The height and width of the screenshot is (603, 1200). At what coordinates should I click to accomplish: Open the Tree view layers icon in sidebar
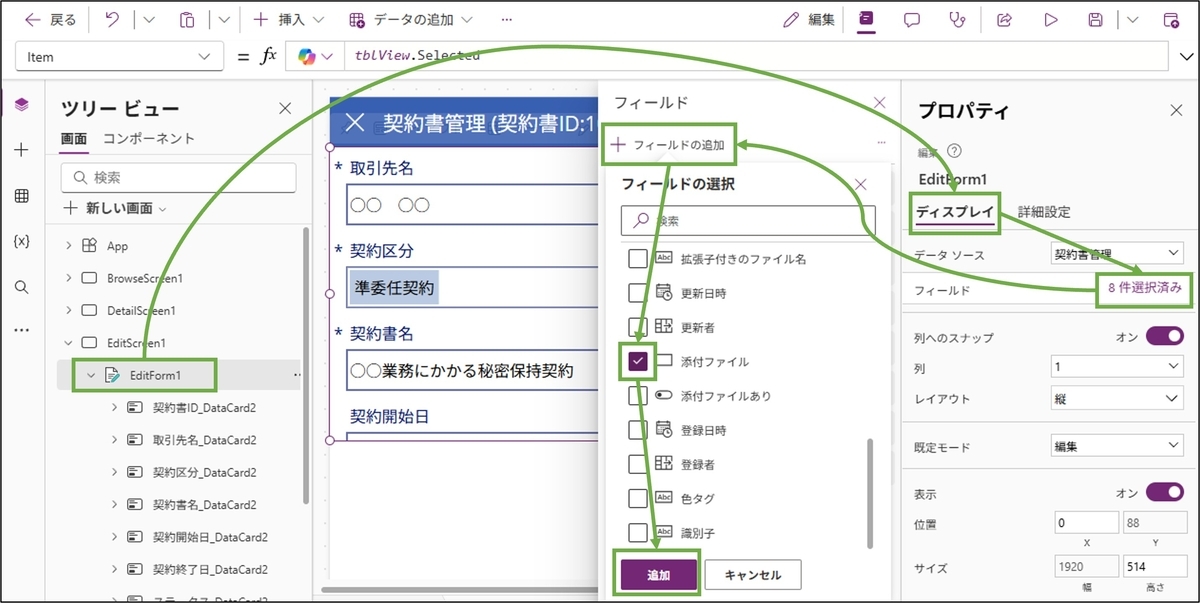tap(22, 105)
